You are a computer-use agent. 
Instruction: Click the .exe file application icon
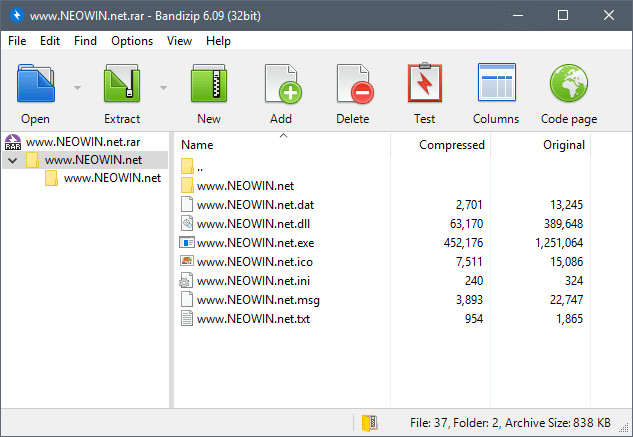coord(187,242)
